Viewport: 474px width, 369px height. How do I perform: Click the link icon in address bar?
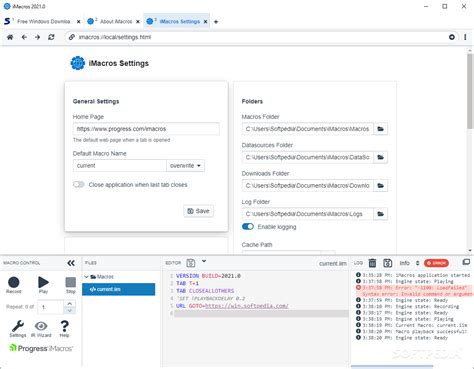(x=72, y=37)
